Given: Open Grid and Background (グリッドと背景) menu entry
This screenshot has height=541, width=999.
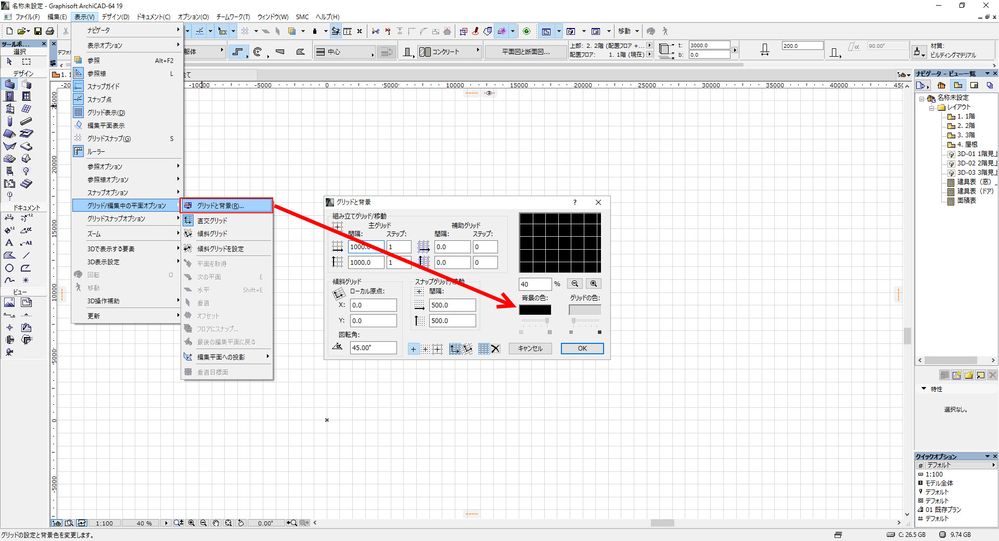Looking at the screenshot, I should [x=227, y=205].
